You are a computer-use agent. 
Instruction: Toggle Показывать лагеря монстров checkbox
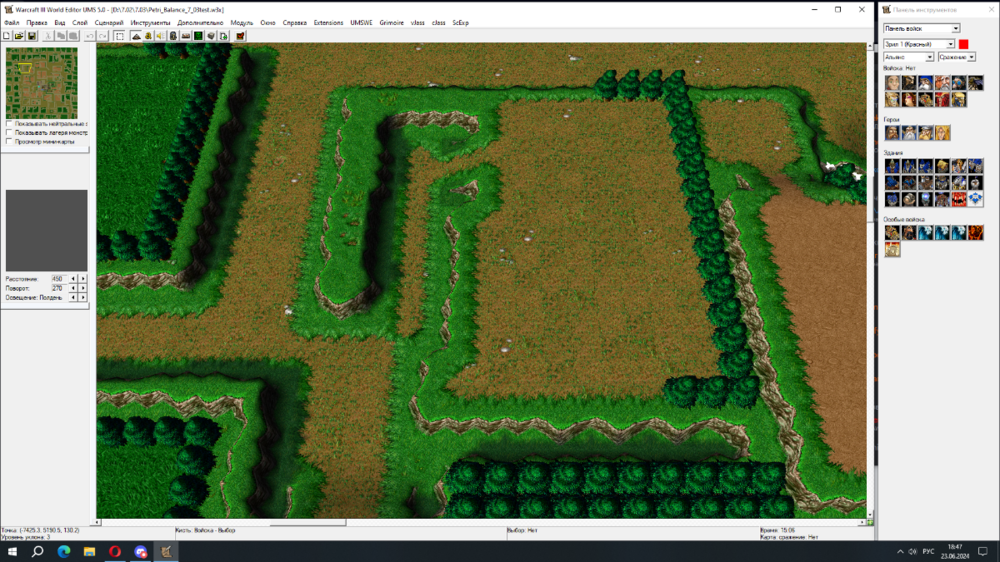9,133
